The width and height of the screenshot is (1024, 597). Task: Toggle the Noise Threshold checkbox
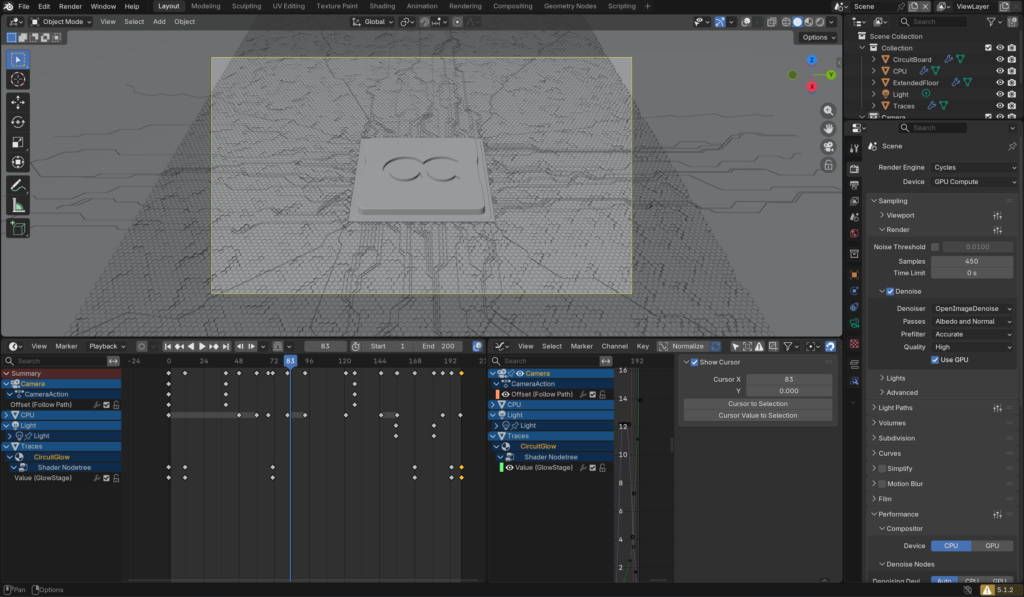click(x=935, y=247)
